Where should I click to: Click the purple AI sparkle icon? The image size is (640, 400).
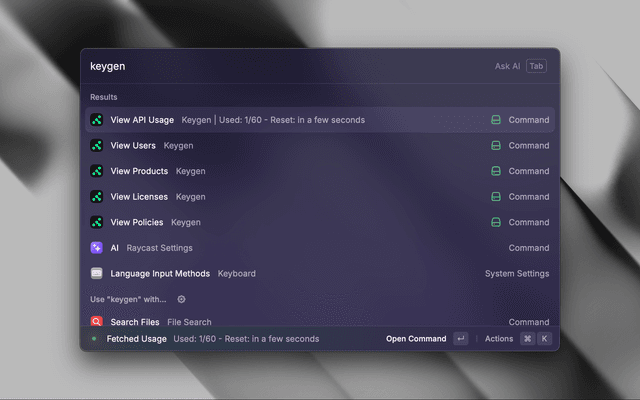point(97,248)
